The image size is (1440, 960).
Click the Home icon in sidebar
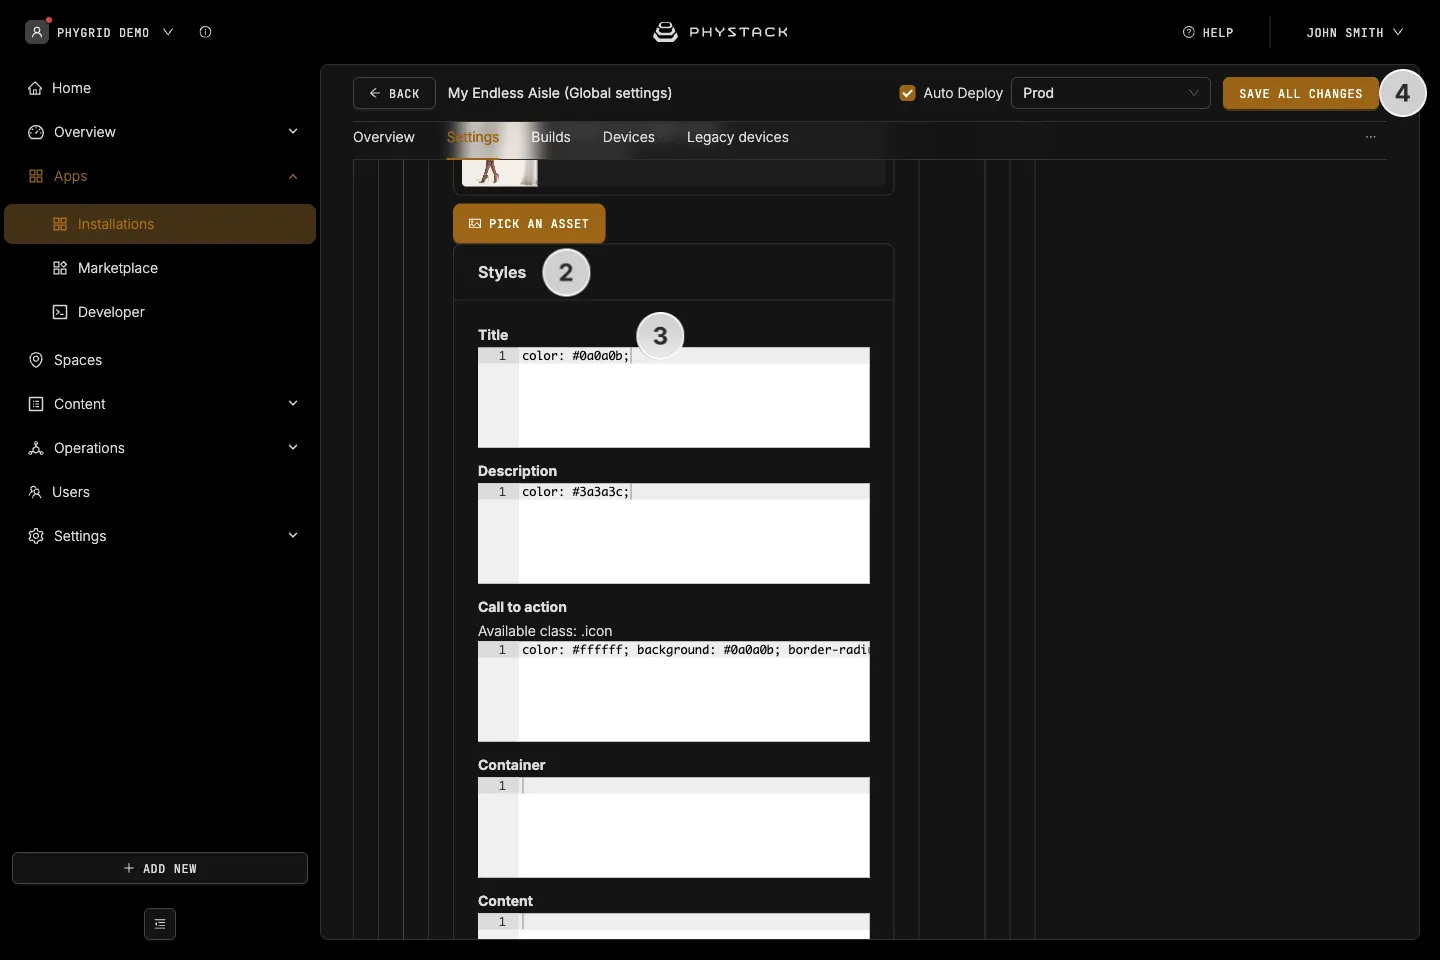pyautogui.click(x=35, y=88)
